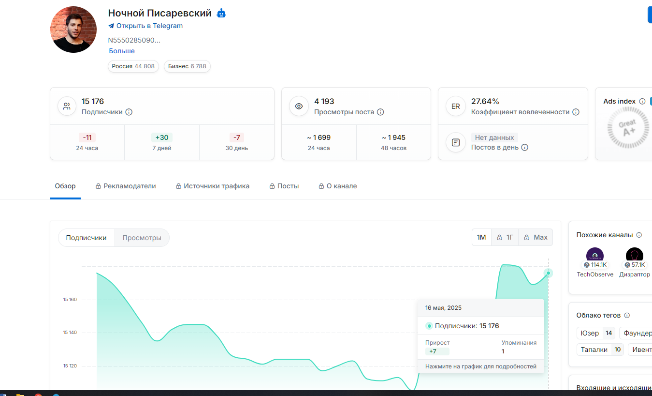Click the channel title 'Ночной Писаревский'

[x=160, y=13]
